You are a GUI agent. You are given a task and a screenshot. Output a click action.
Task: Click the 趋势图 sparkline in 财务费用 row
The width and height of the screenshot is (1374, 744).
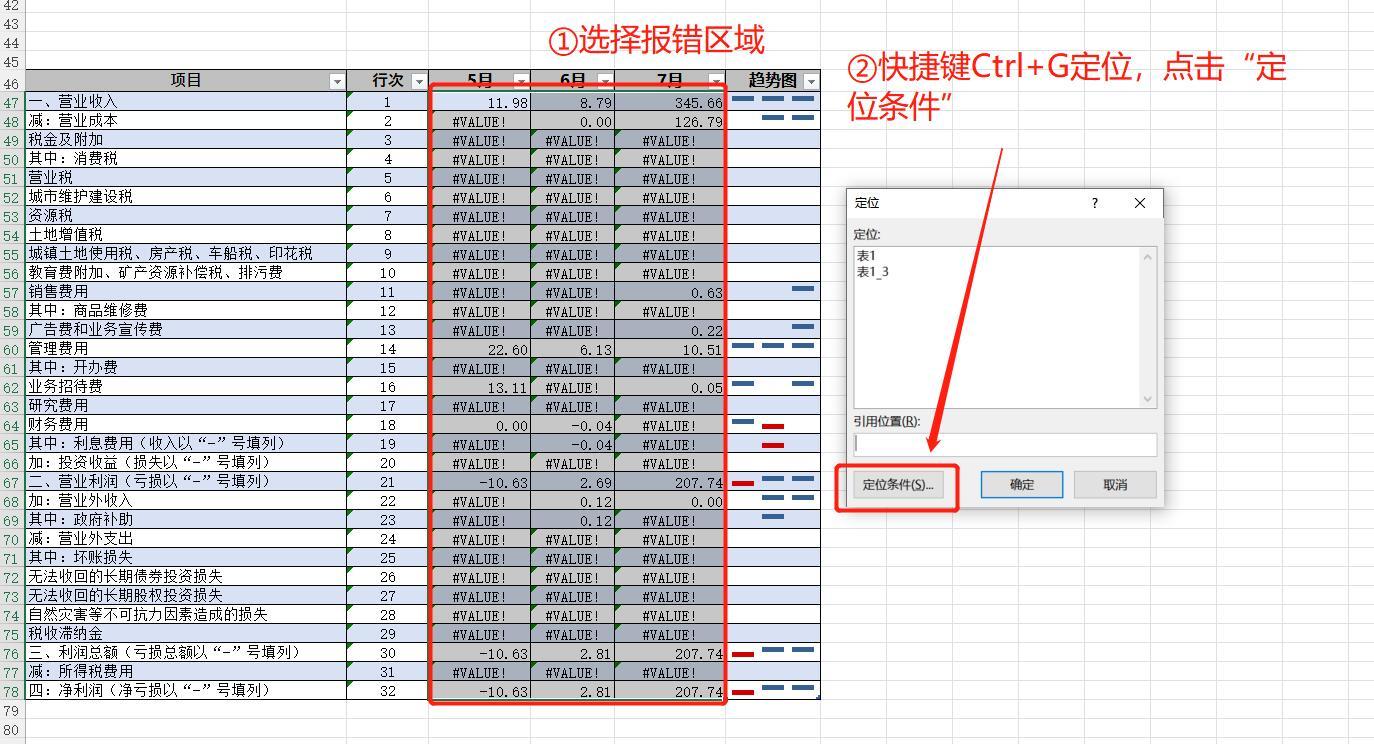[773, 424]
